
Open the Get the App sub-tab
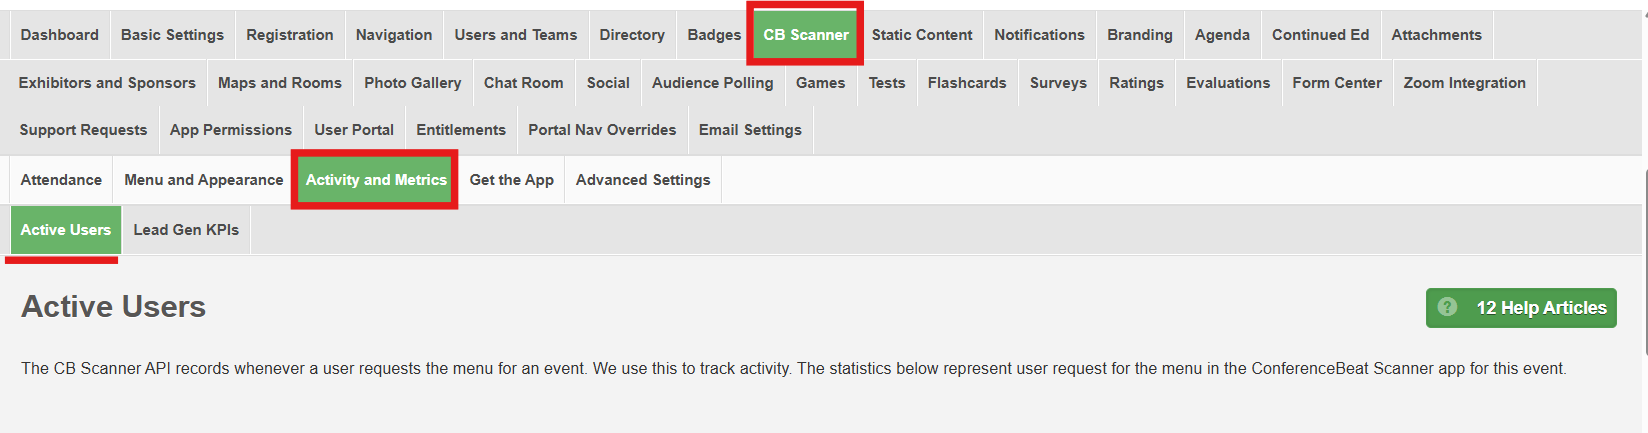511,180
